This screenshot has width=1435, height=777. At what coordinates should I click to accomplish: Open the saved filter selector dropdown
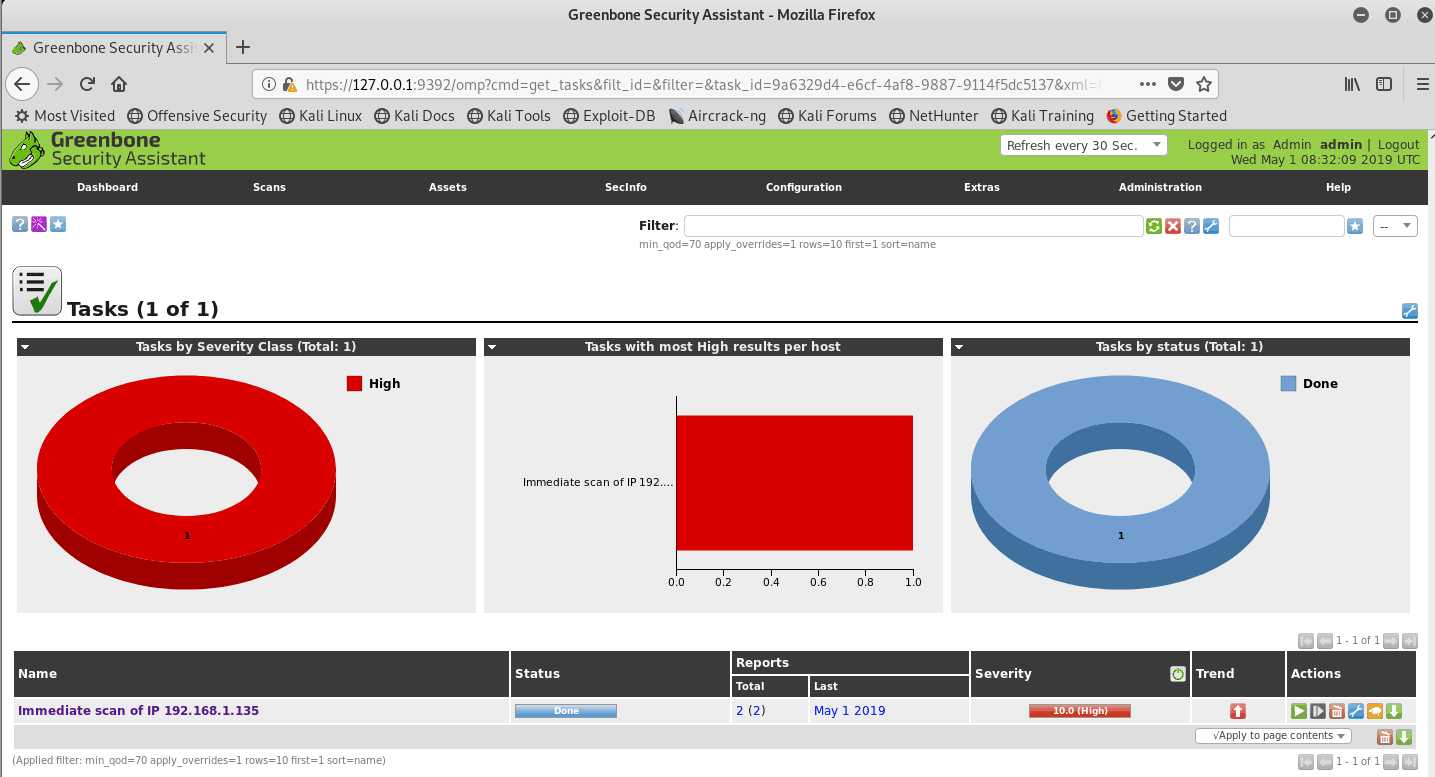pyautogui.click(x=1395, y=226)
